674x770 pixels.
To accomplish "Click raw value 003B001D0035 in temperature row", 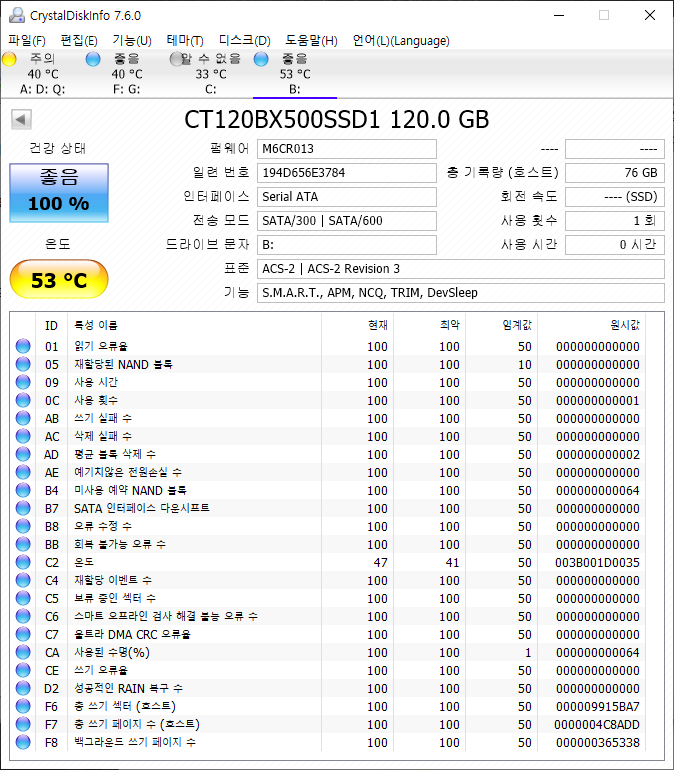I will (597, 563).
